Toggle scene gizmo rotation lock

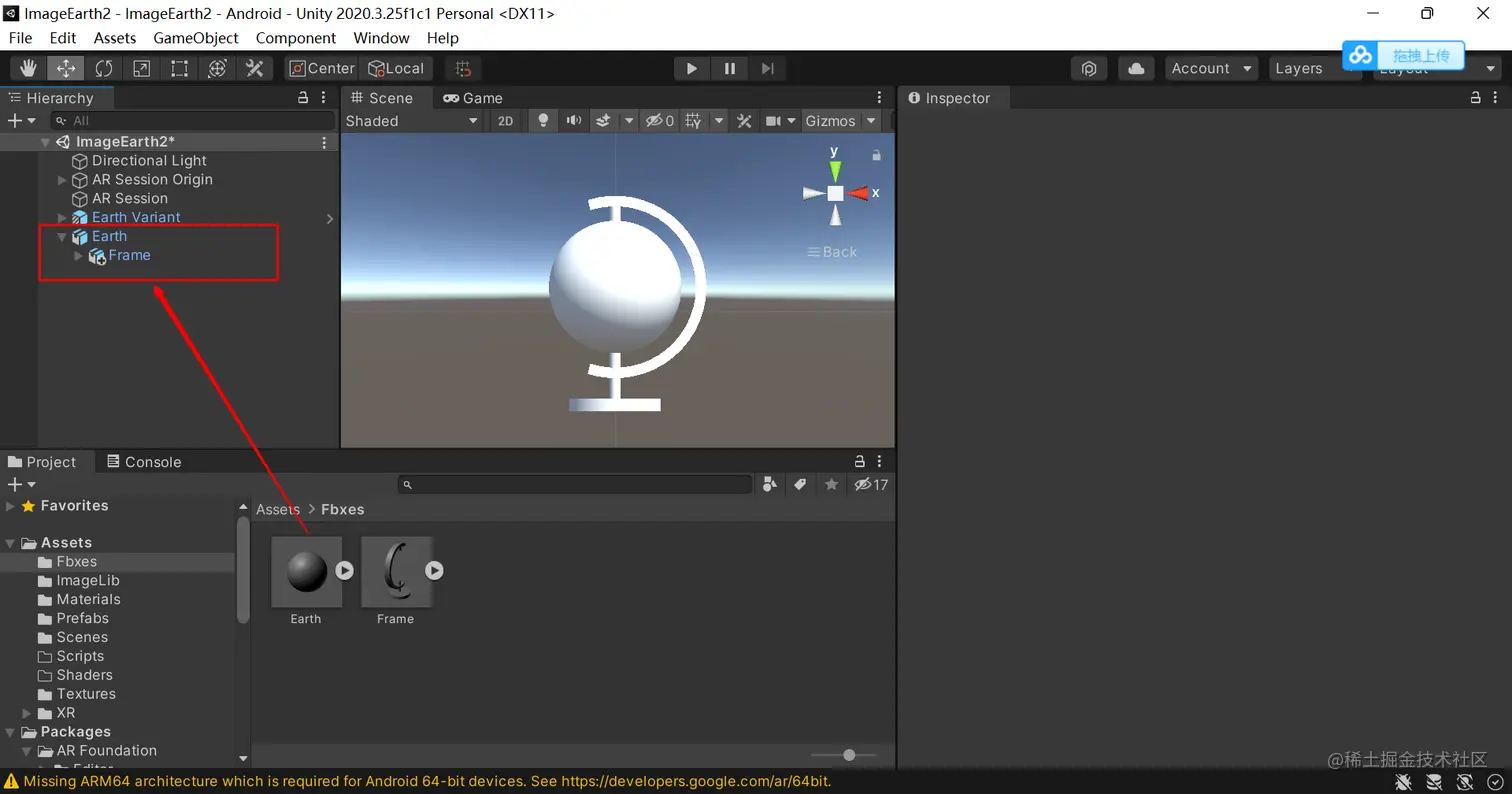click(877, 155)
